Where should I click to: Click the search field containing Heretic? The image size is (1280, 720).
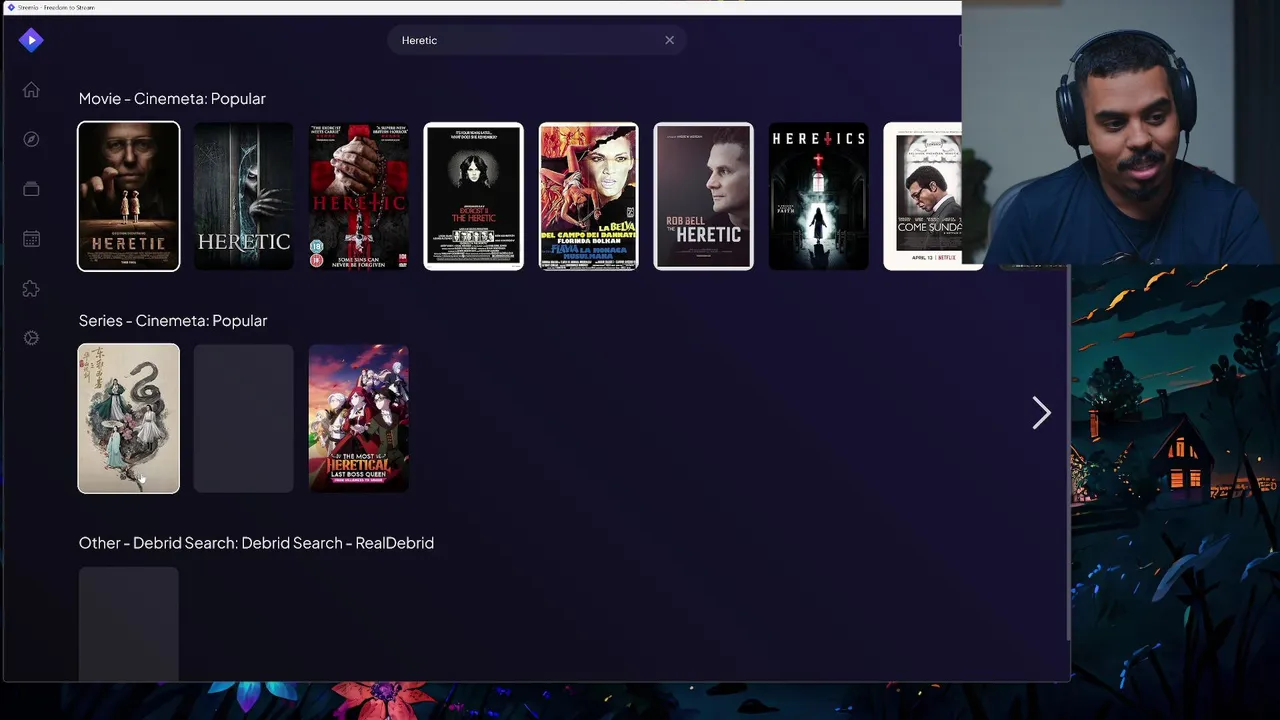[537, 40]
